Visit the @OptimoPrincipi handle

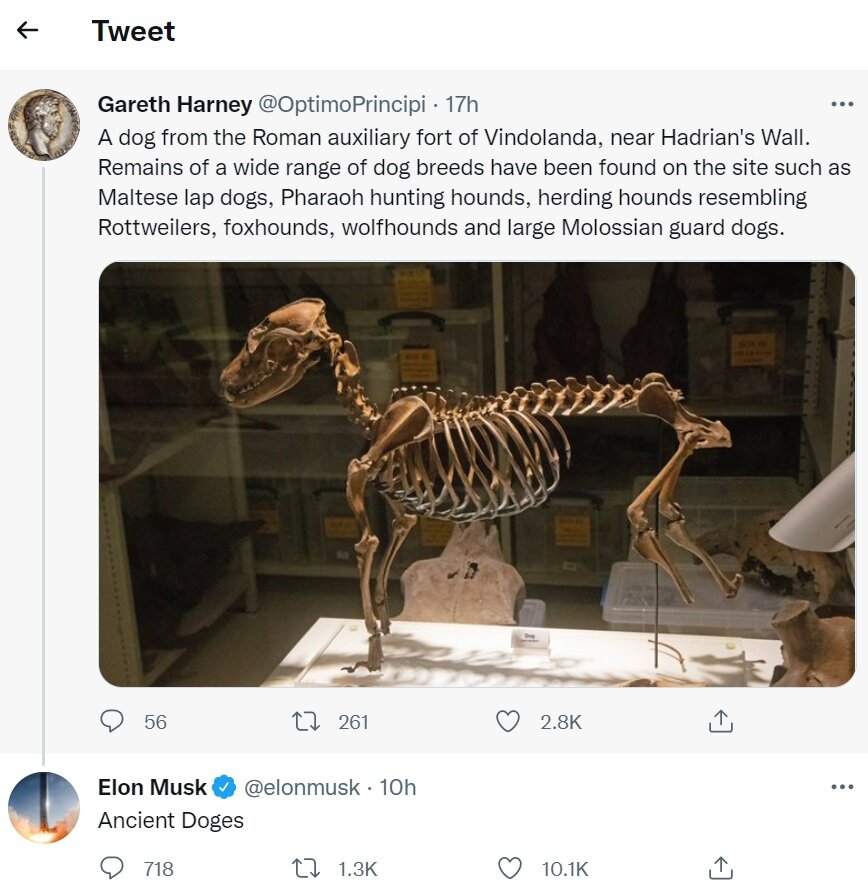pyautogui.click(x=342, y=104)
